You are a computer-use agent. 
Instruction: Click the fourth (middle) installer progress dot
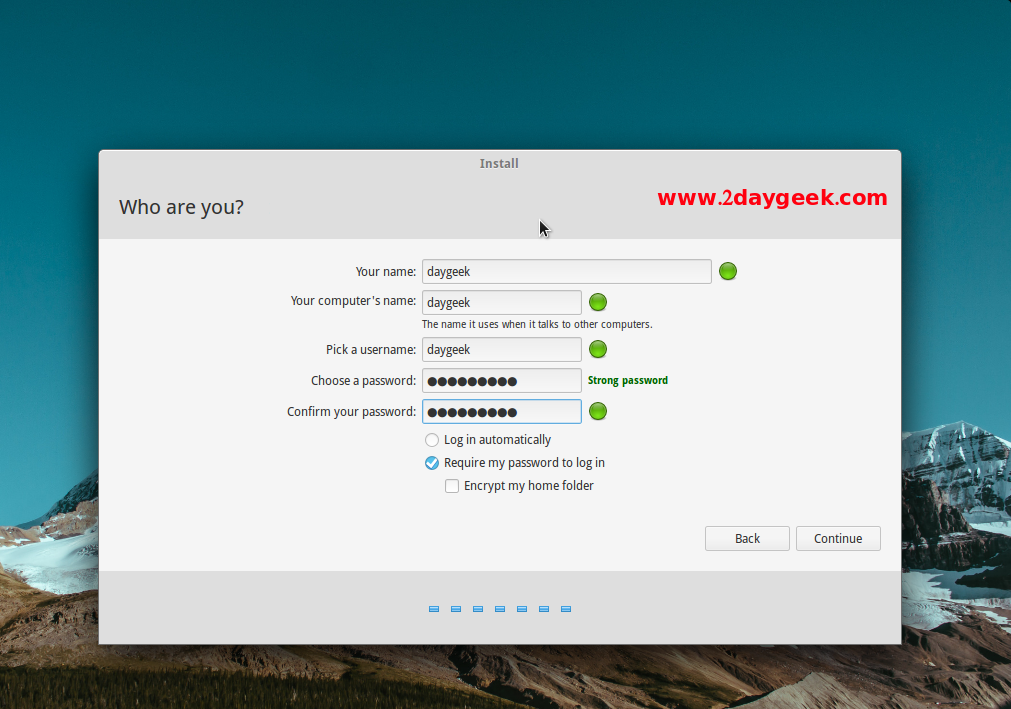click(500, 608)
